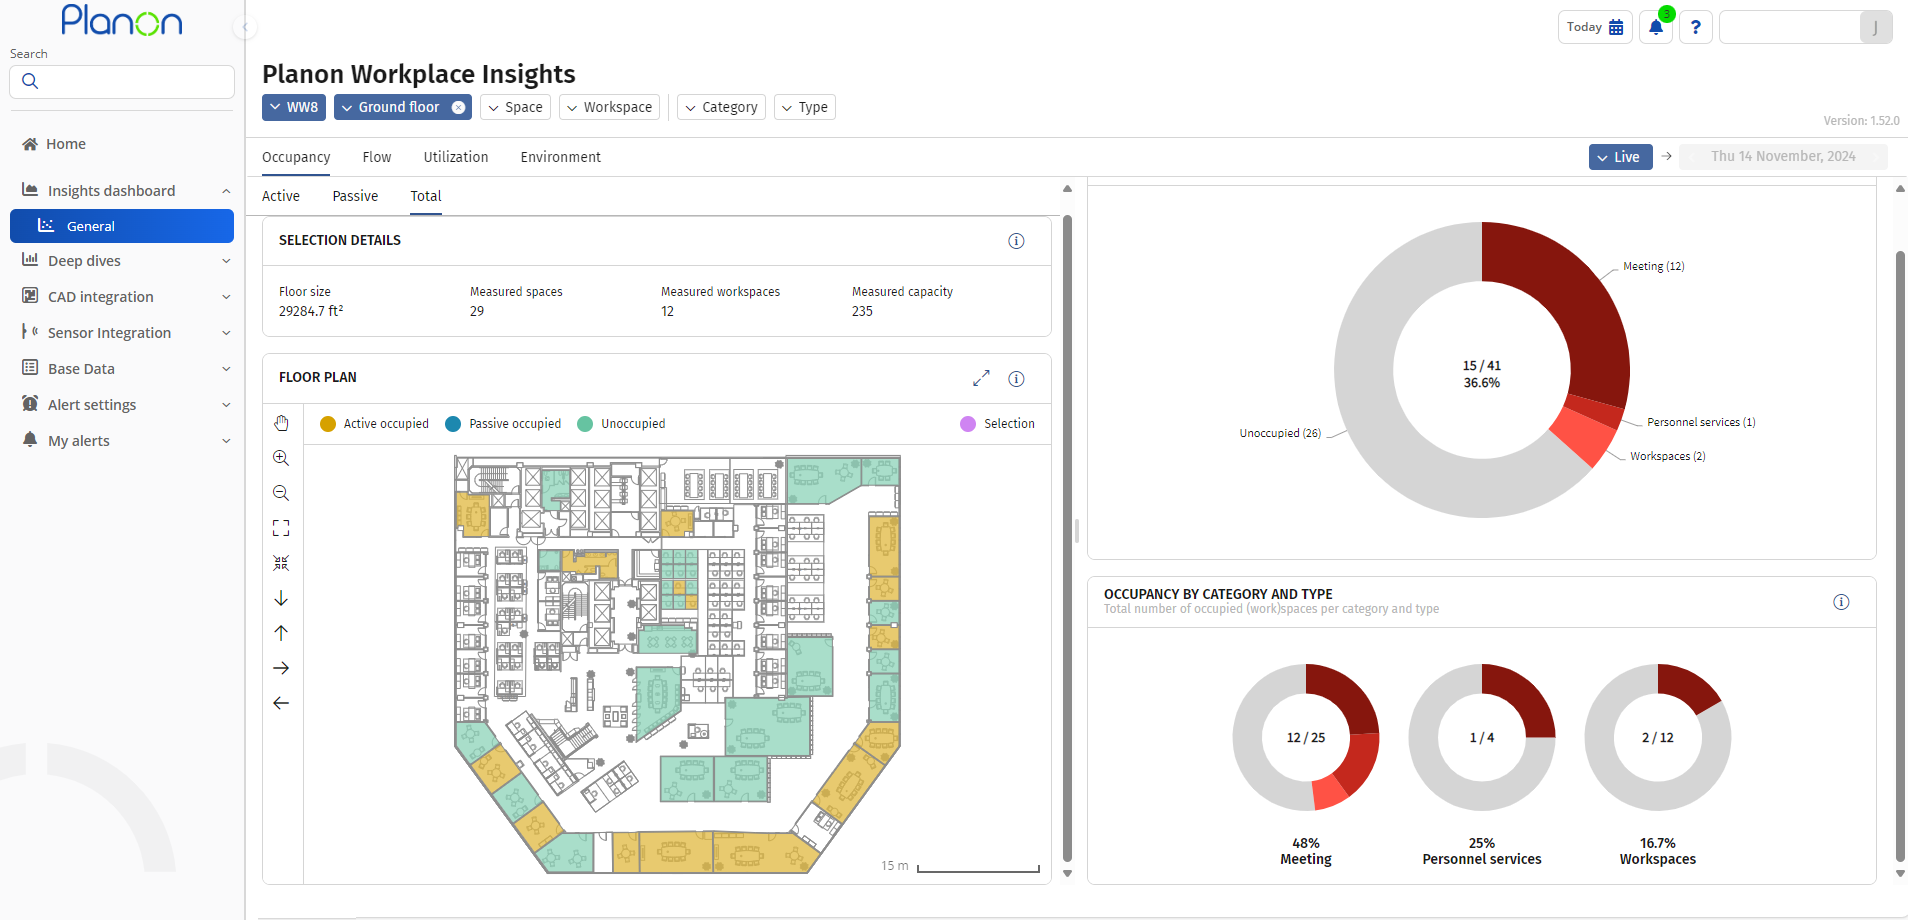Pan floor plan right arrow
The height and width of the screenshot is (920, 1908).
(281, 668)
